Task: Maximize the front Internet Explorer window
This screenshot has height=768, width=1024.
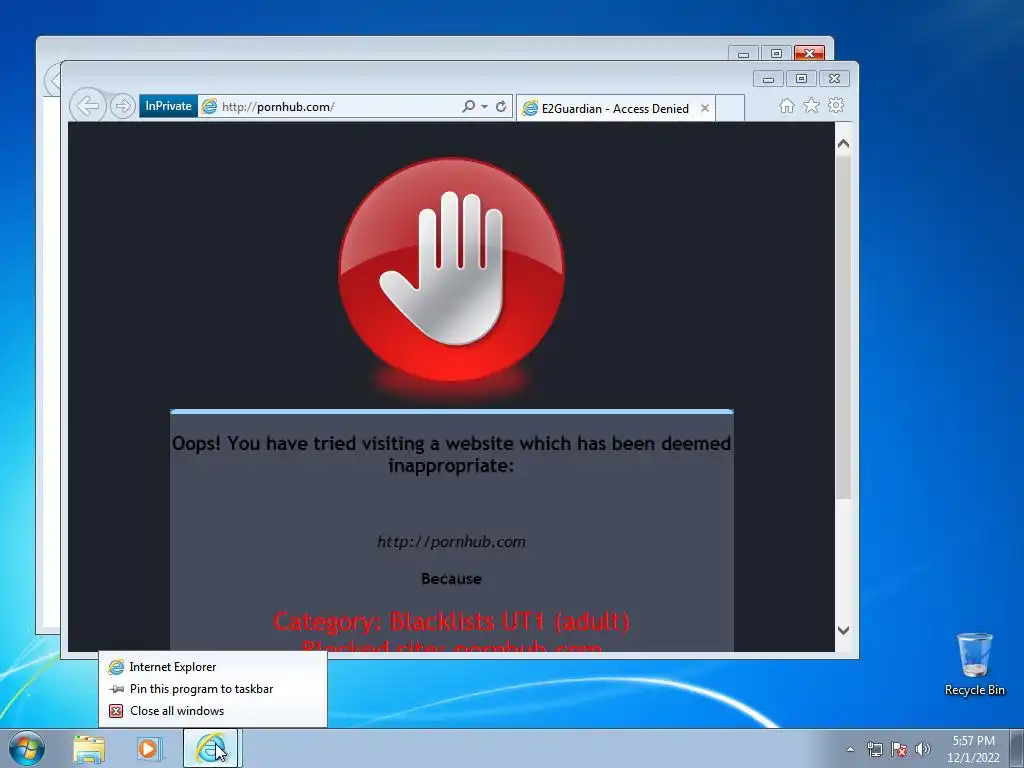Action: (x=801, y=79)
